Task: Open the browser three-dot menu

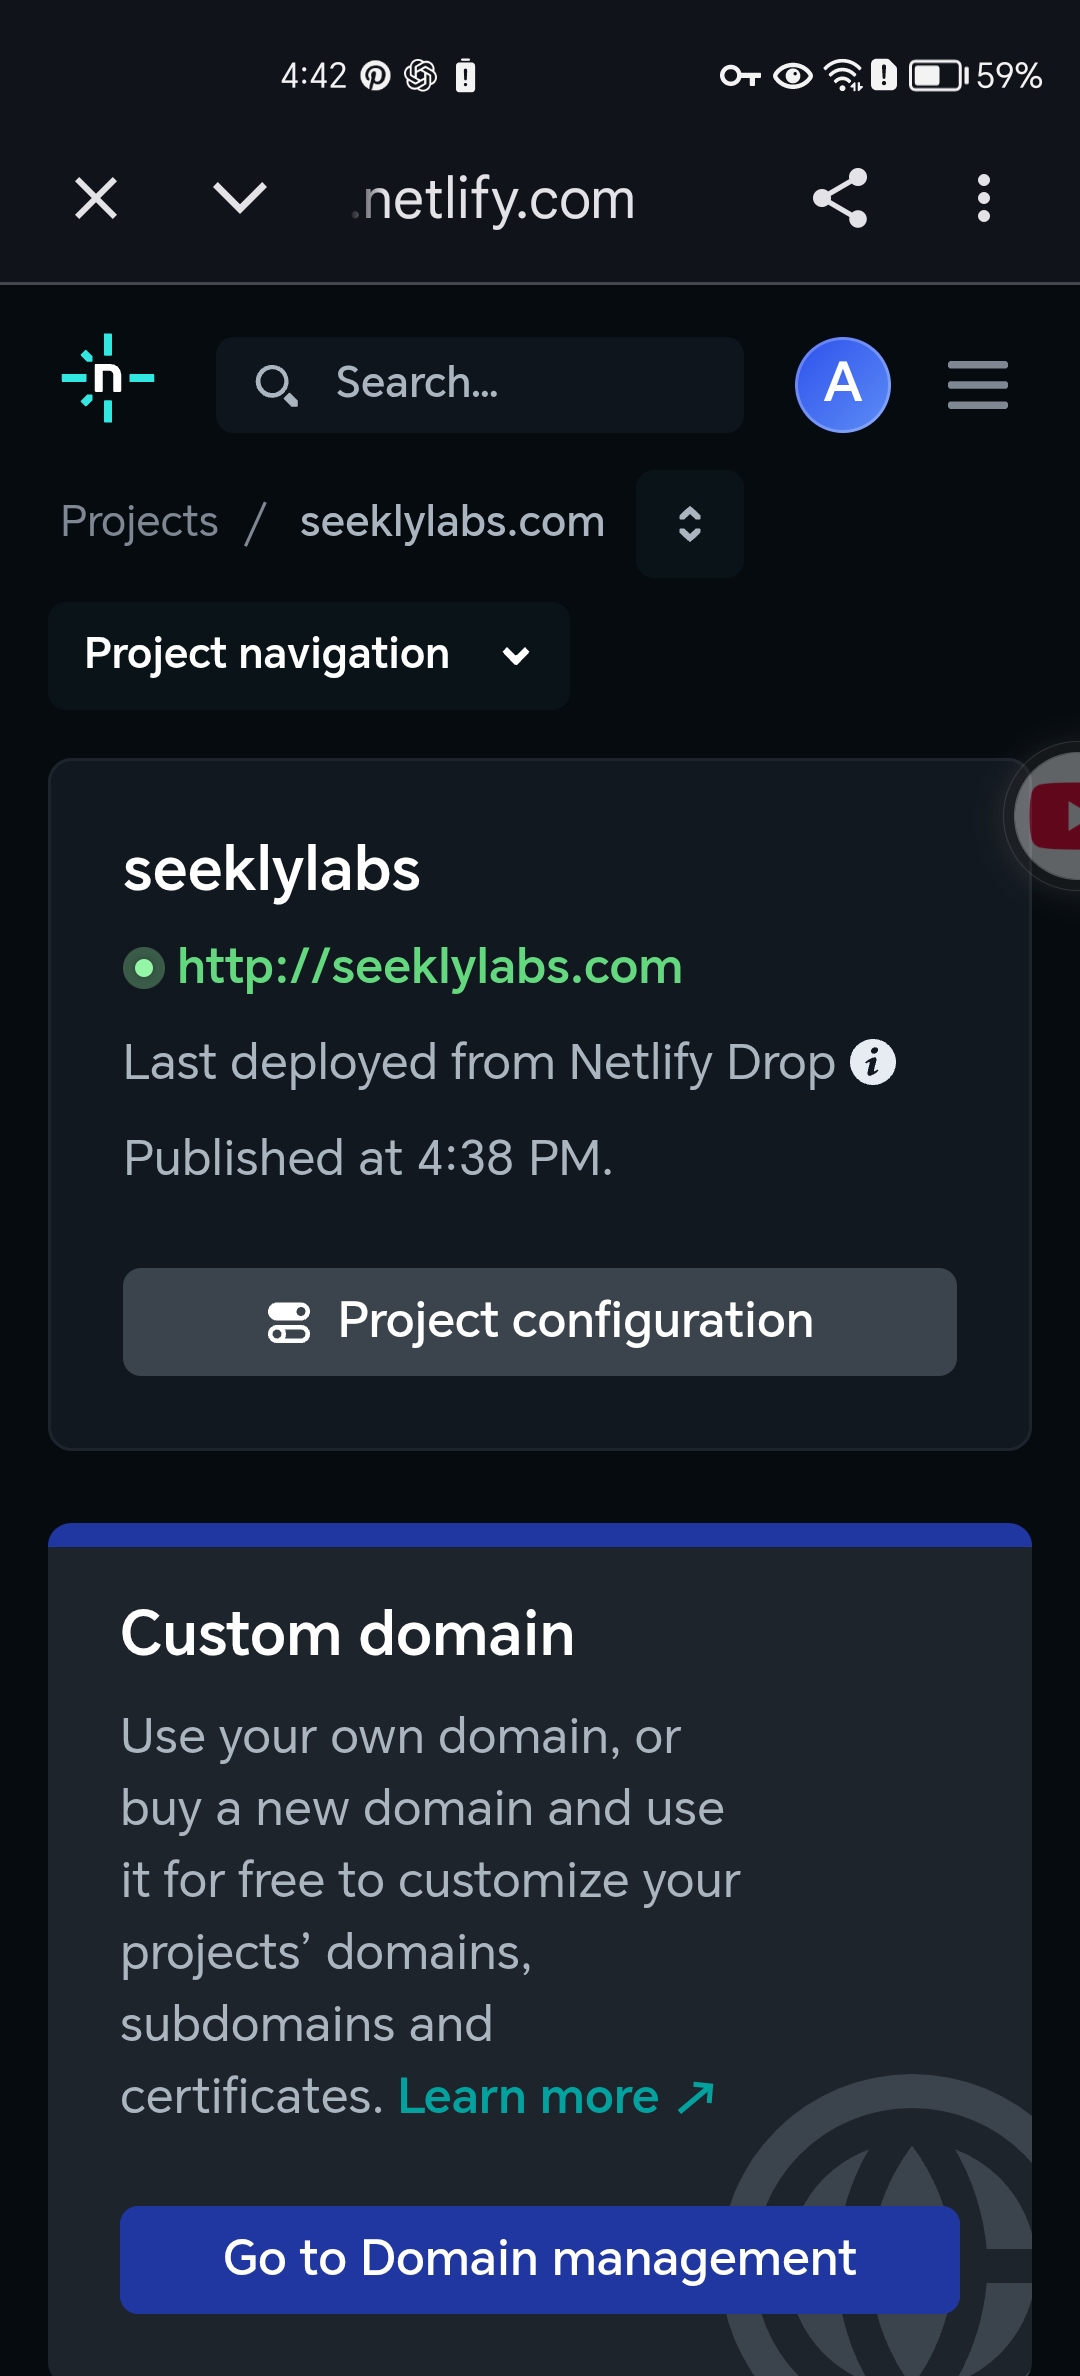Action: 984,198
